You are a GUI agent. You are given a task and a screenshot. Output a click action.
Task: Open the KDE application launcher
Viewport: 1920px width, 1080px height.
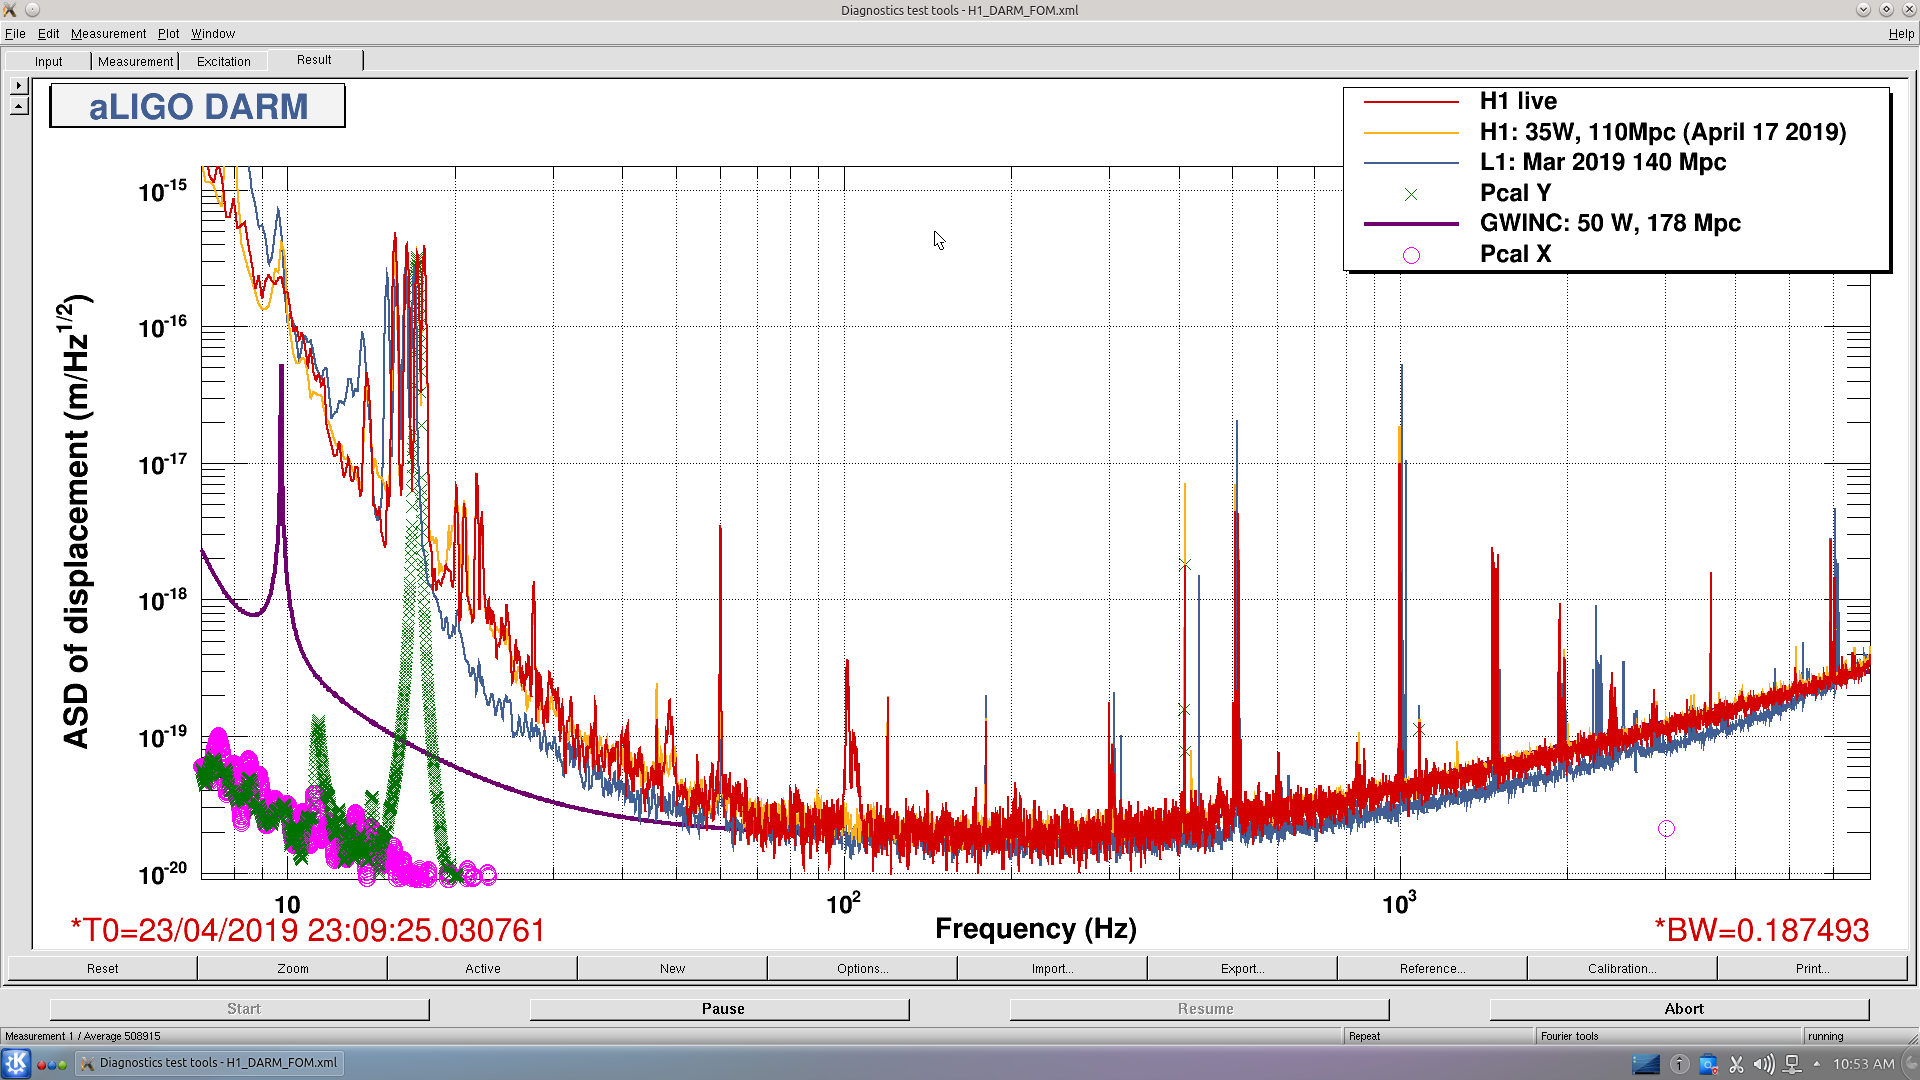coord(16,1063)
